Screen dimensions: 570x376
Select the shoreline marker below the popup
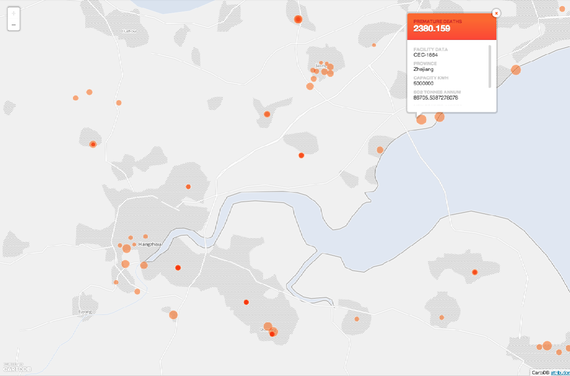(380, 150)
